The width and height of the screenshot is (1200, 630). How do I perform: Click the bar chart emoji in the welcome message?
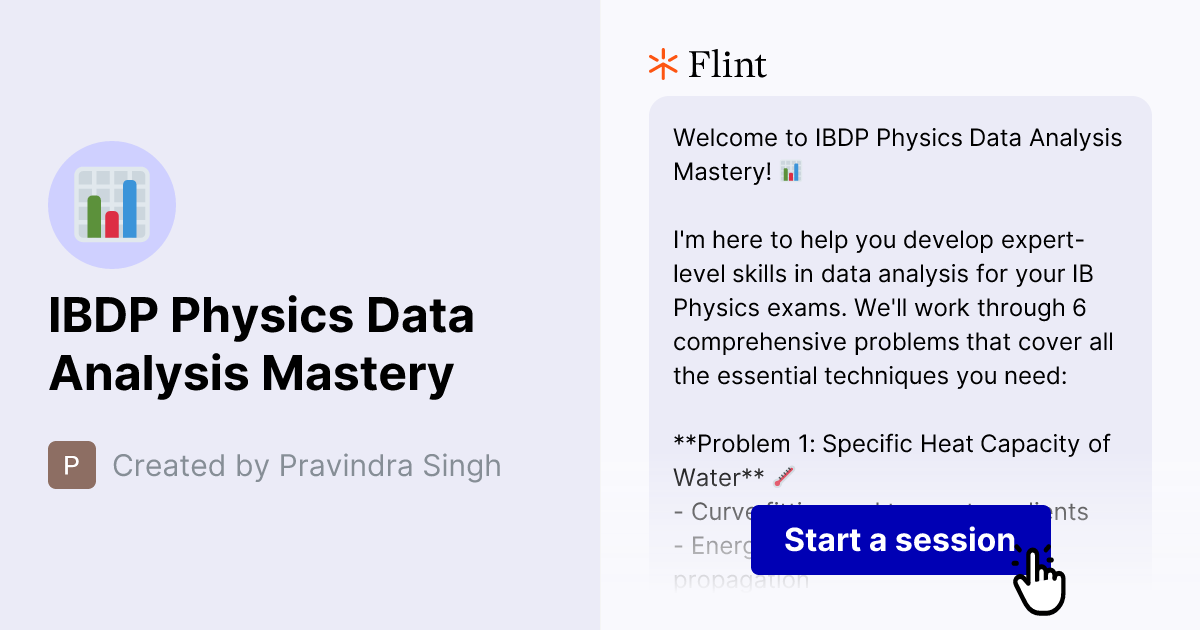[x=791, y=171]
